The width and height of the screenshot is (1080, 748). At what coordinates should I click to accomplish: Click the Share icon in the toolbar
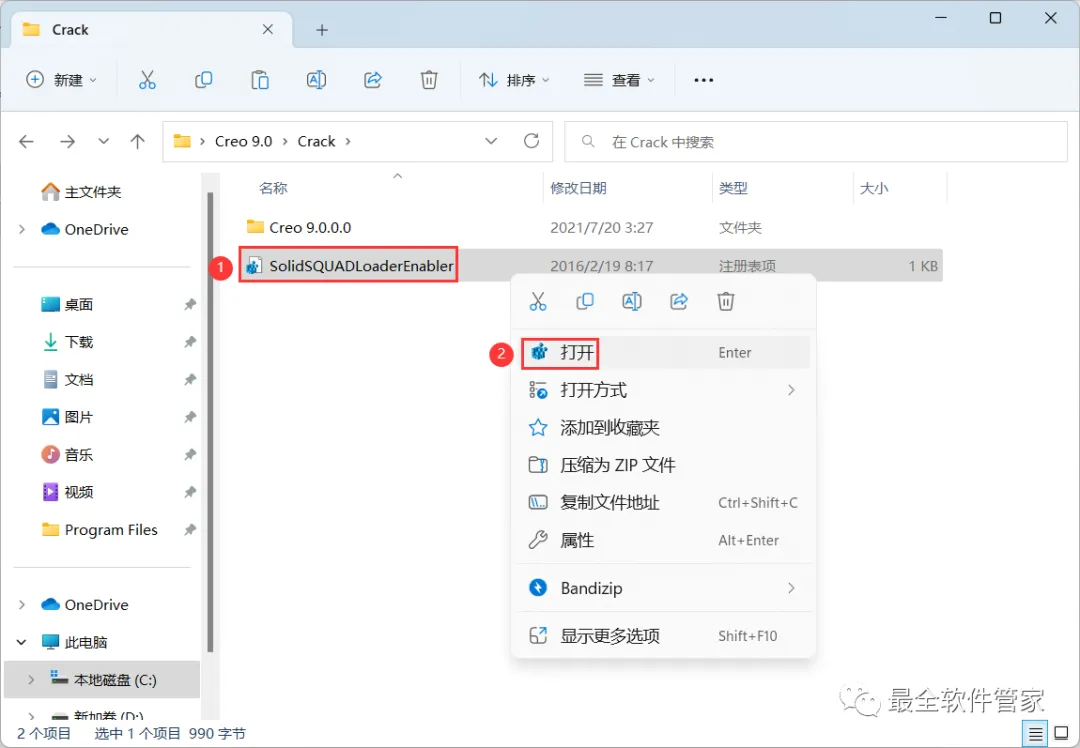click(x=373, y=80)
